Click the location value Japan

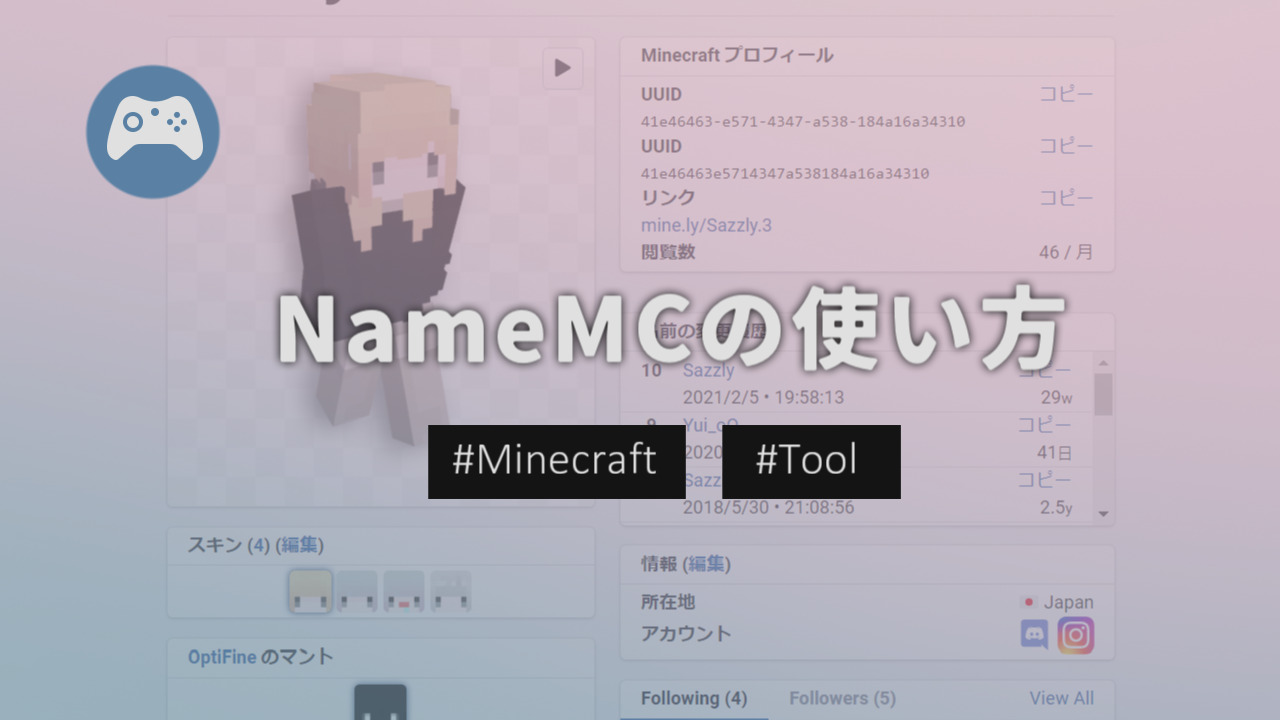[1069, 602]
